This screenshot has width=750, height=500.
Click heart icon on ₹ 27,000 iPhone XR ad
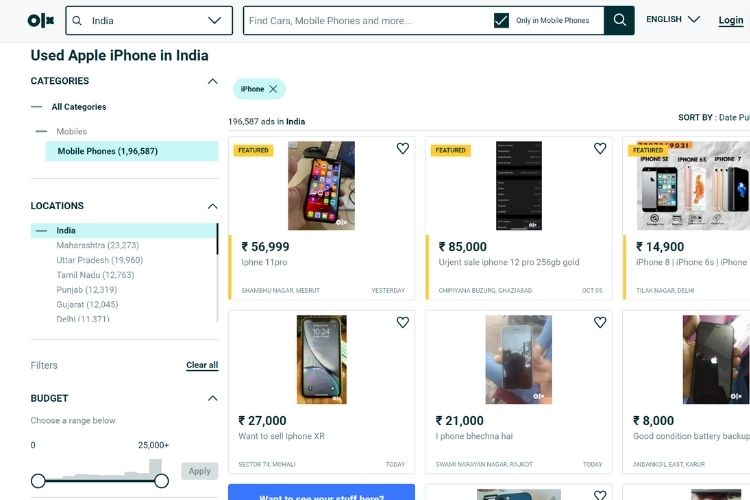[402, 323]
